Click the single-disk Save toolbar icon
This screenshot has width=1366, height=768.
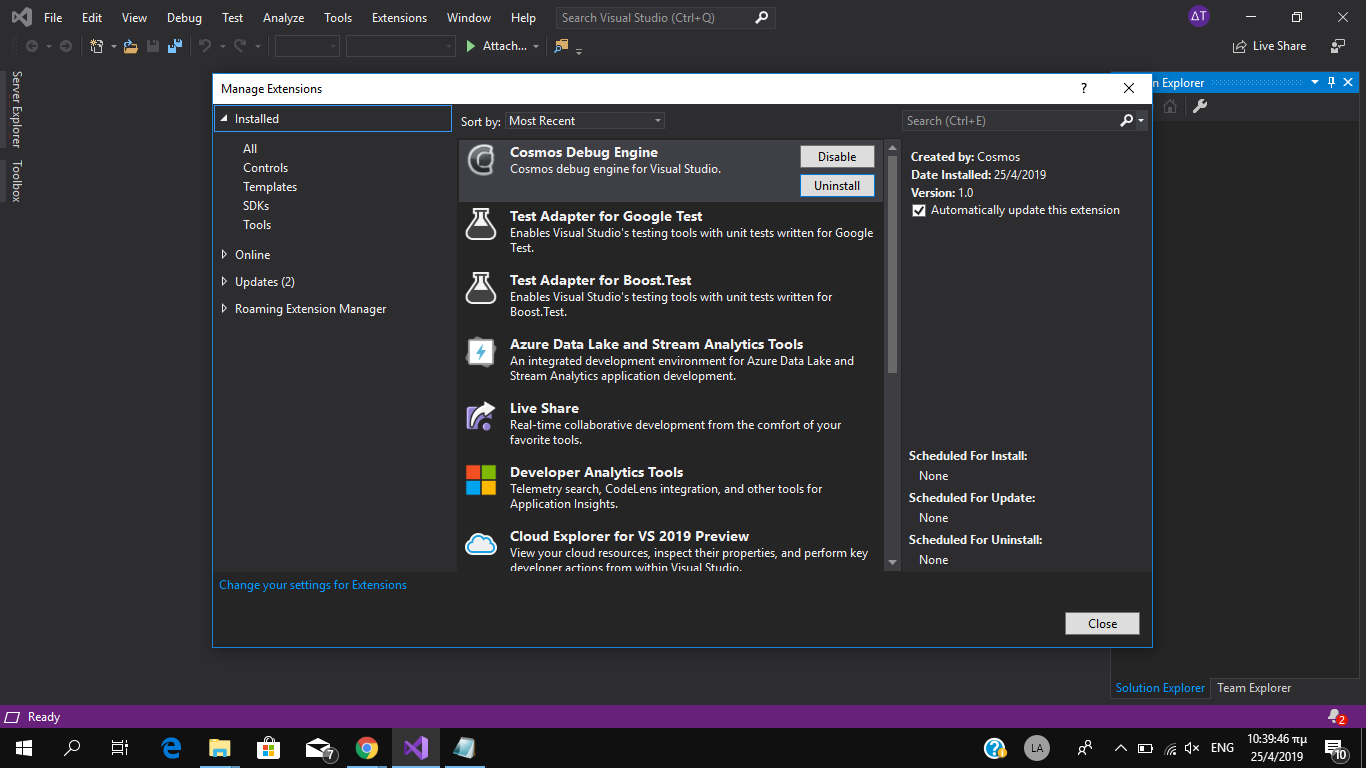pos(153,46)
